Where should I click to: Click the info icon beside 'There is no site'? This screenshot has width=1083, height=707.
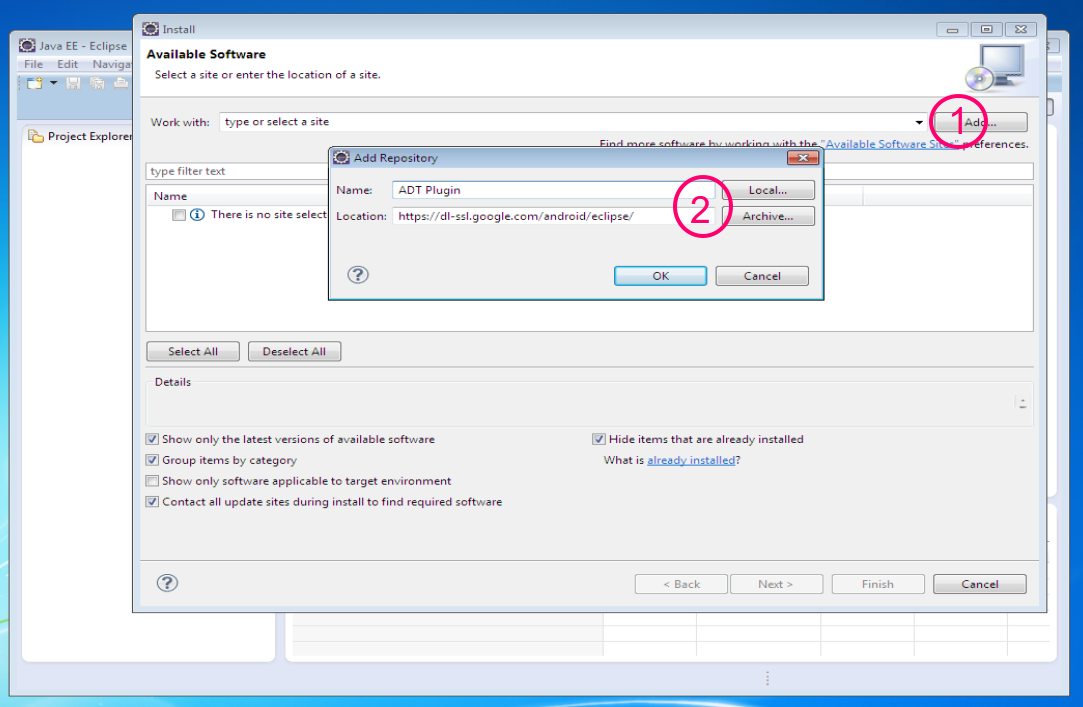point(197,215)
